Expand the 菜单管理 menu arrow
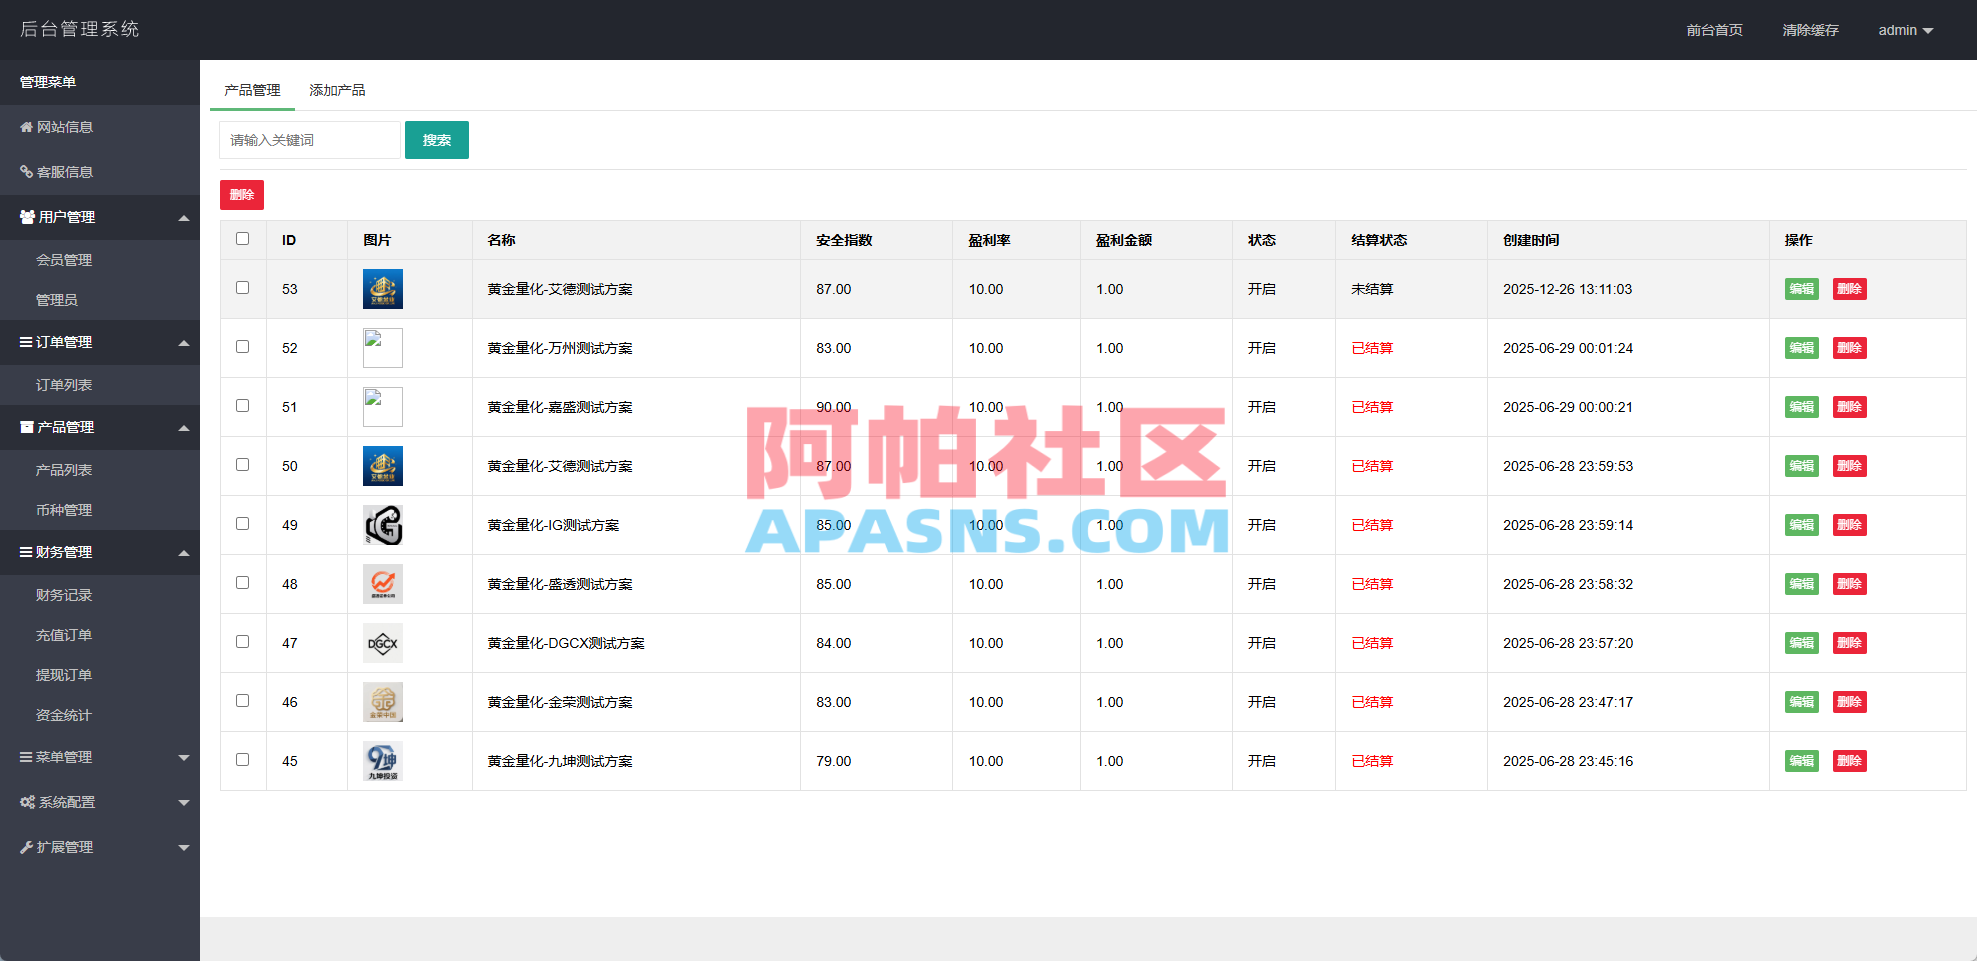The image size is (1977, 961). (x=184, y=758)
